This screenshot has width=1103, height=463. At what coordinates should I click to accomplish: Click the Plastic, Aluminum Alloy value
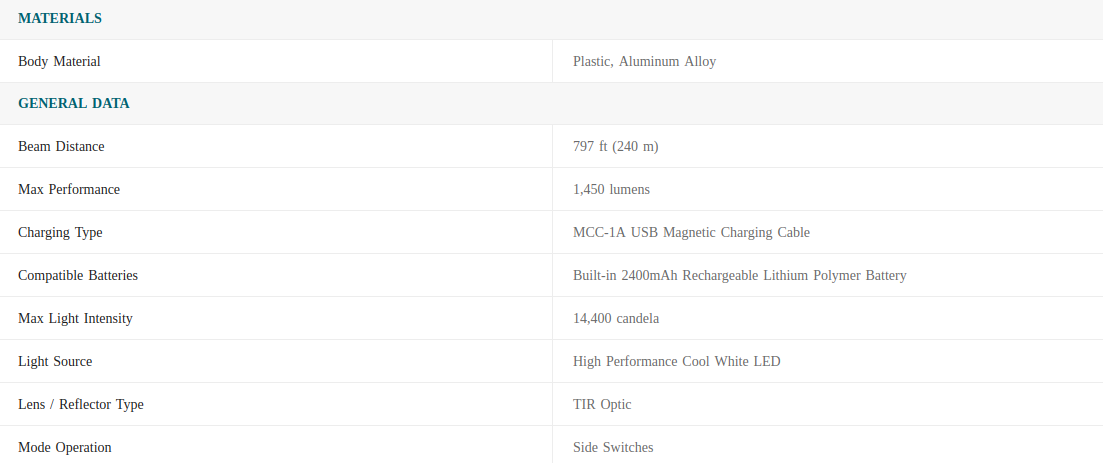coord(644,61)
